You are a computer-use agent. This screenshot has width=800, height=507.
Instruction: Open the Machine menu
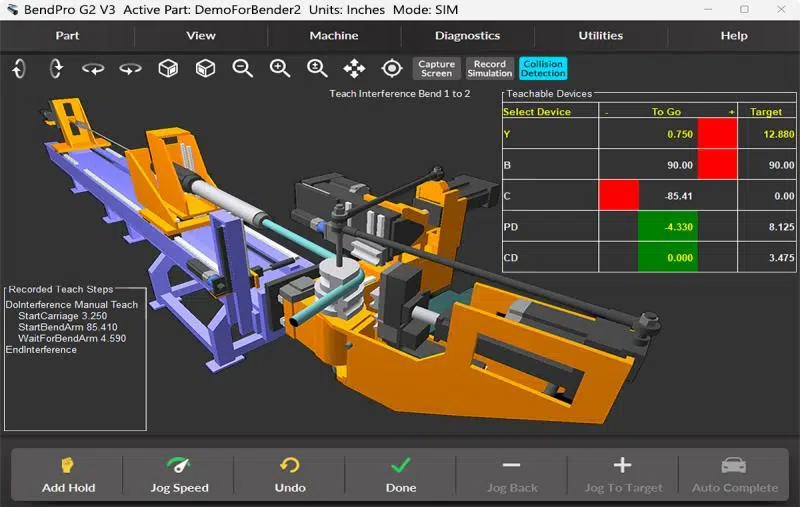pos(334,36)
